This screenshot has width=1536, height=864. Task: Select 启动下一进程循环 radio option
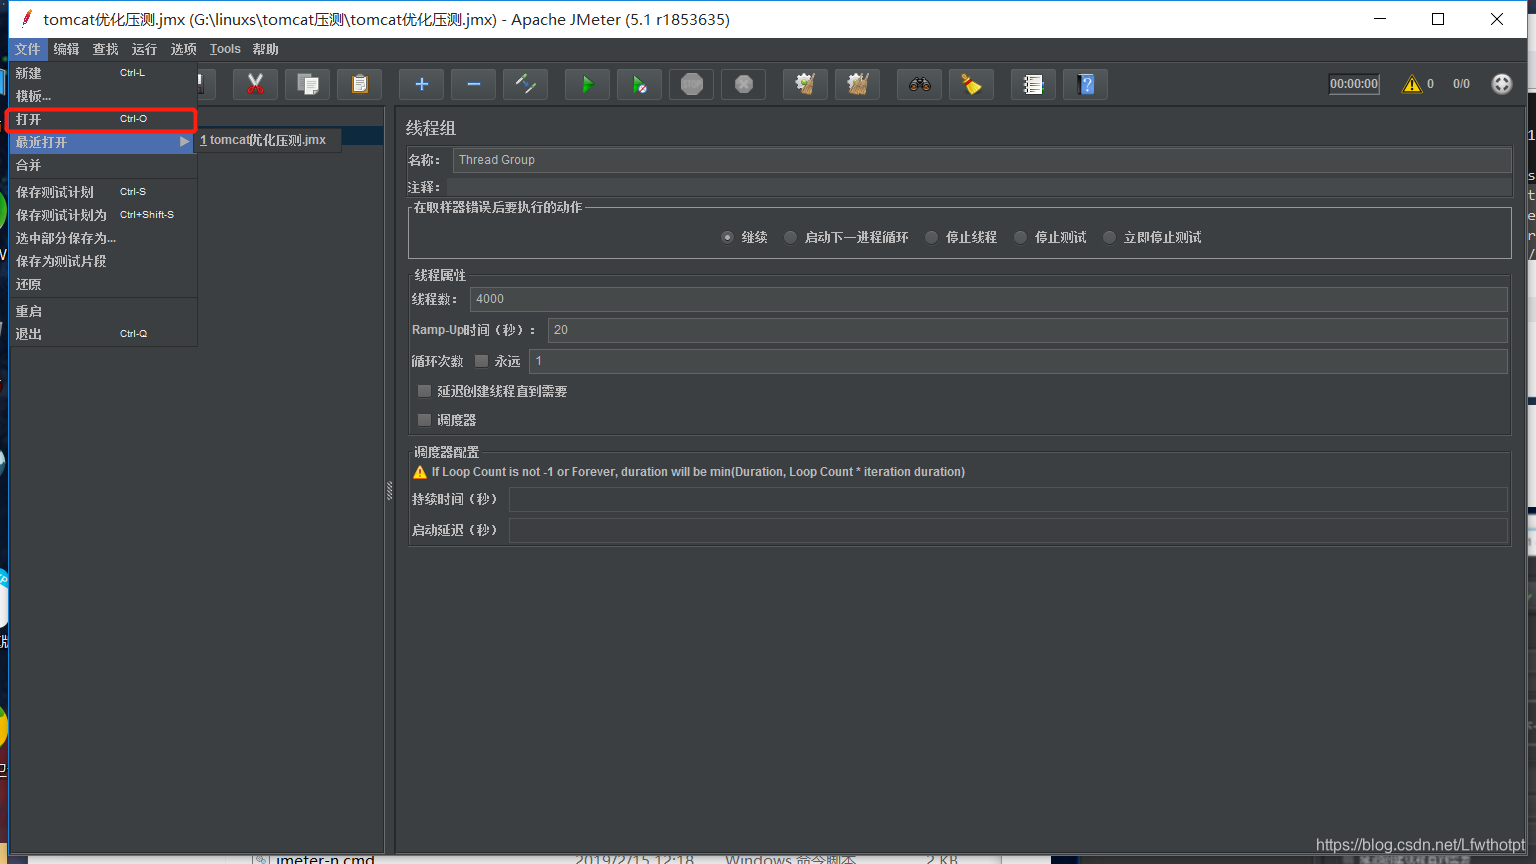(790, 237)
